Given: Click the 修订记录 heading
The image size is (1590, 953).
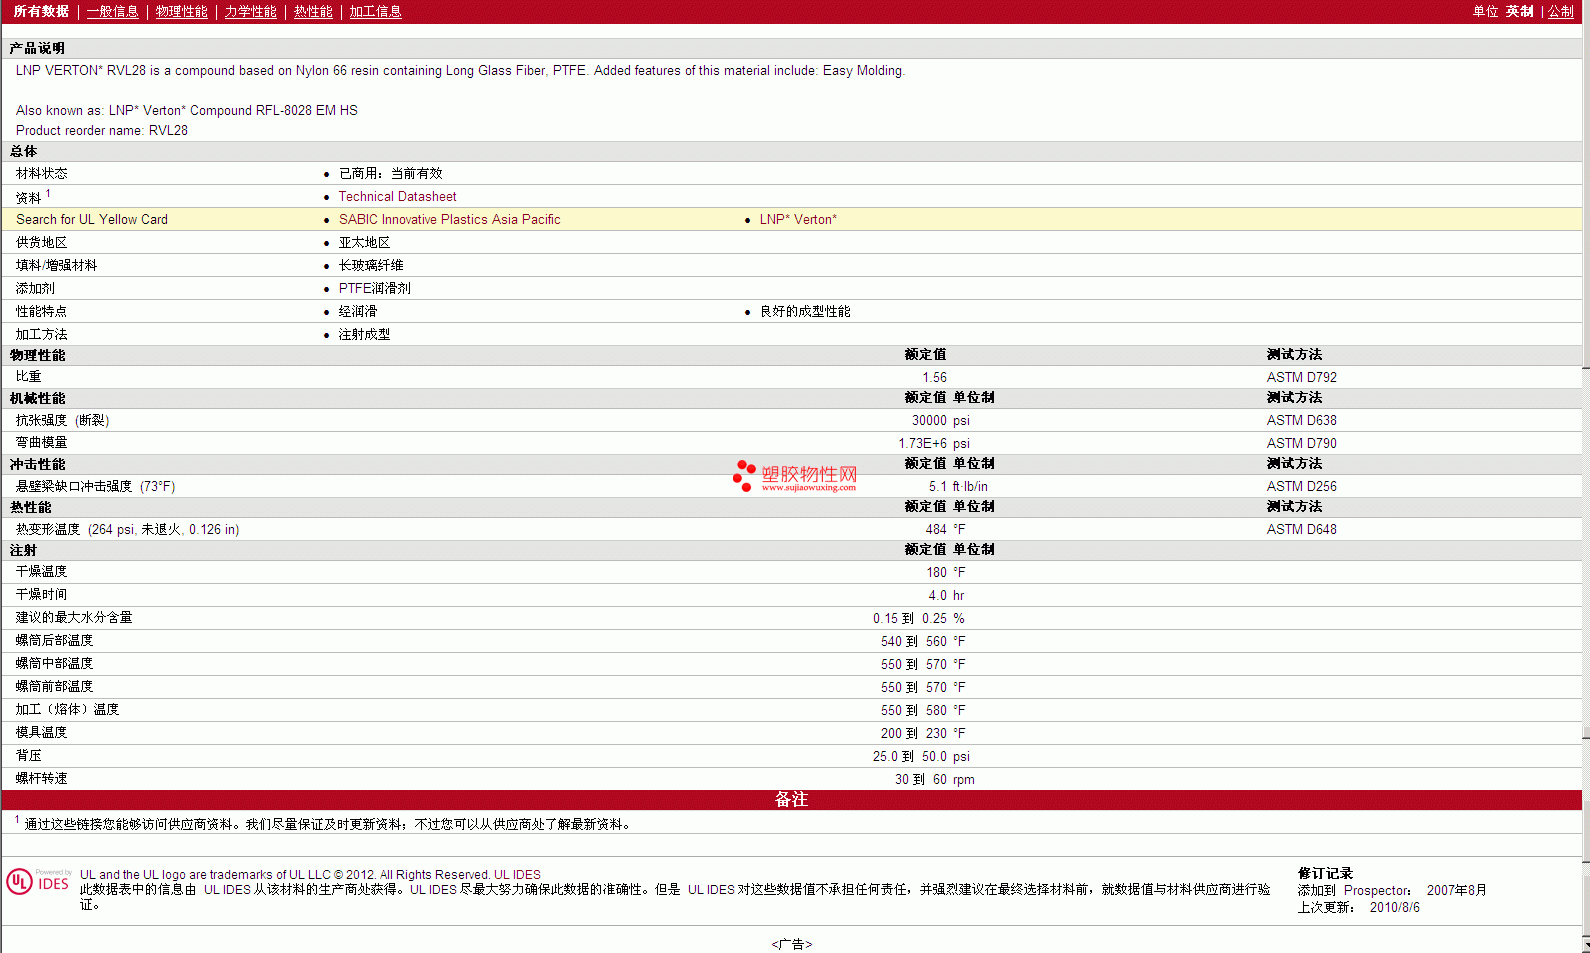Looking at the screenshot, I should pyautogui.click(x=1325, y=874).
